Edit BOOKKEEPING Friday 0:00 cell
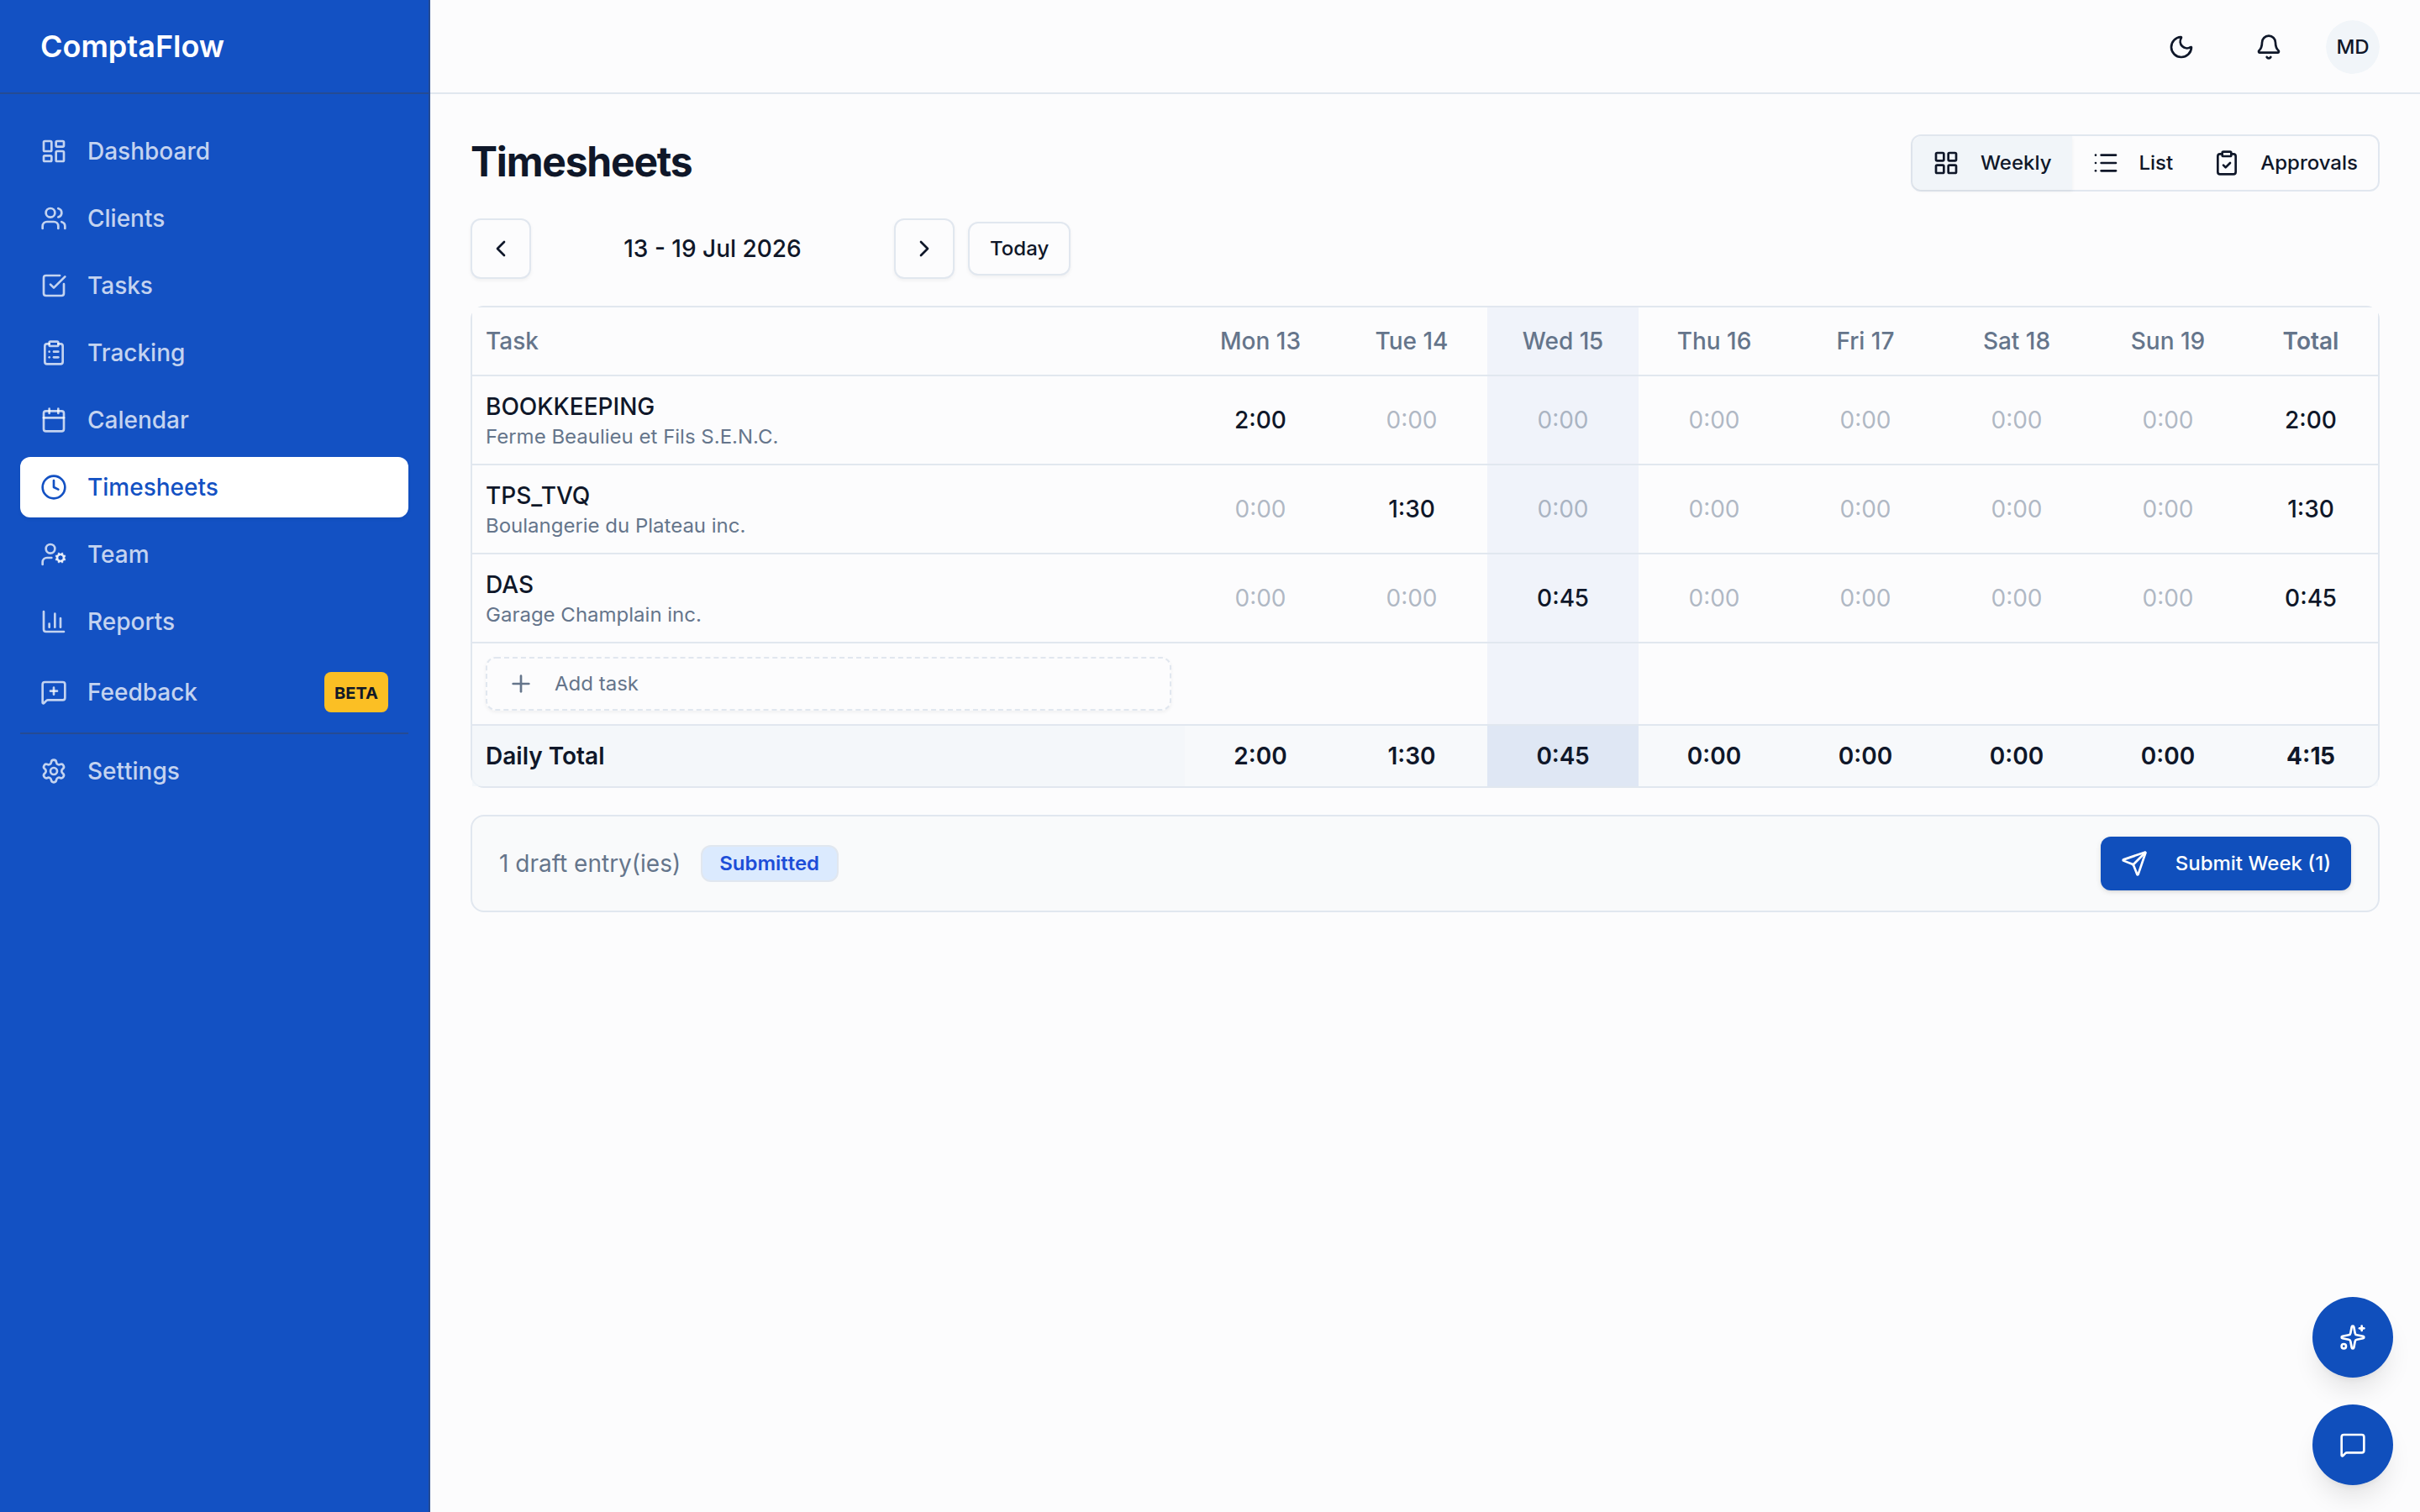The height and width of the screenshot is (1512, 2420). 1865,420
